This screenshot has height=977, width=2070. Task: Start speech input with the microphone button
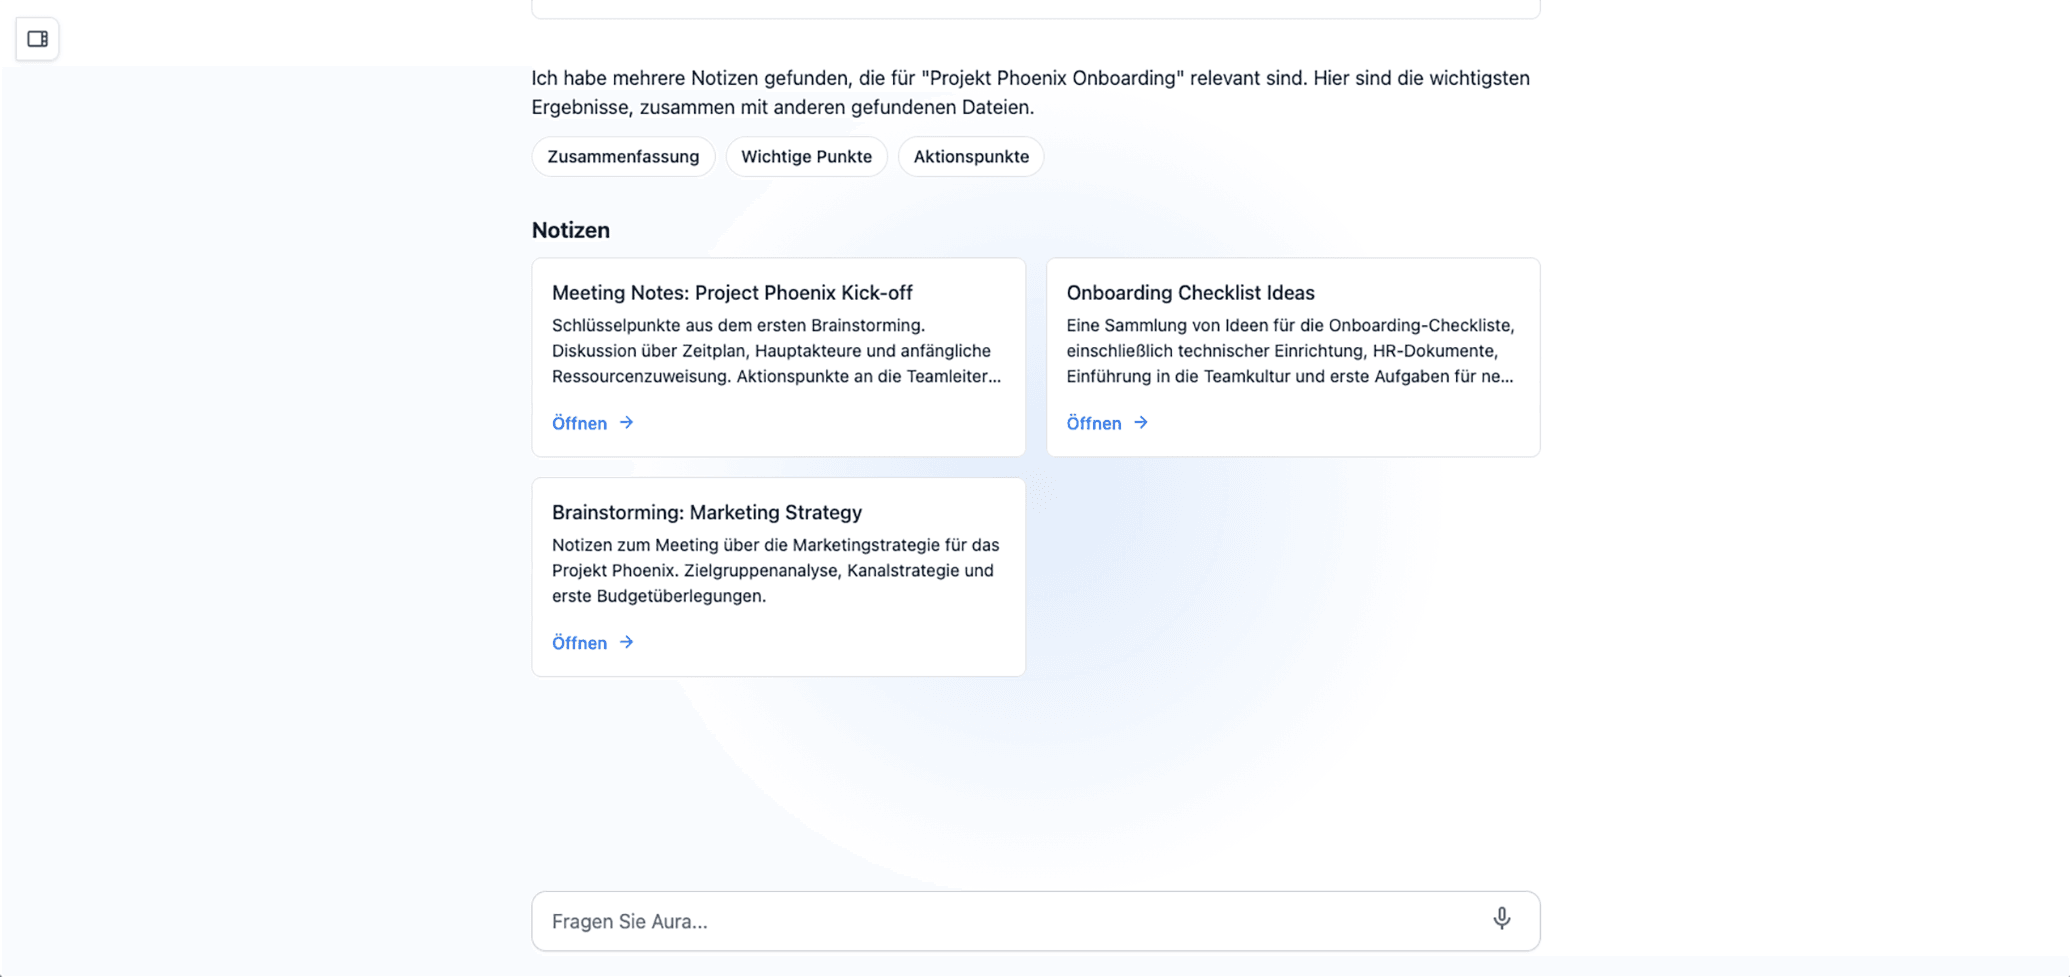tap(1501, 920)
